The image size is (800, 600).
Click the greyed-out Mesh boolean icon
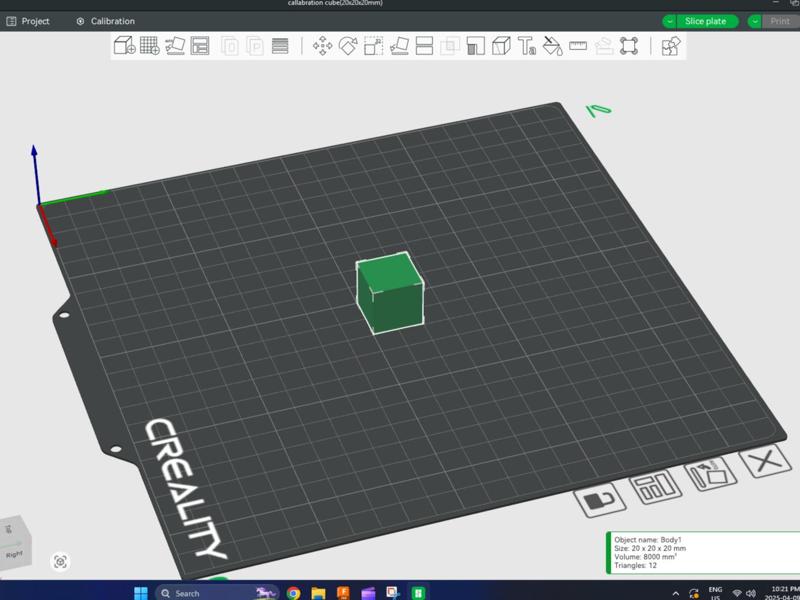[x=450, y=46]
